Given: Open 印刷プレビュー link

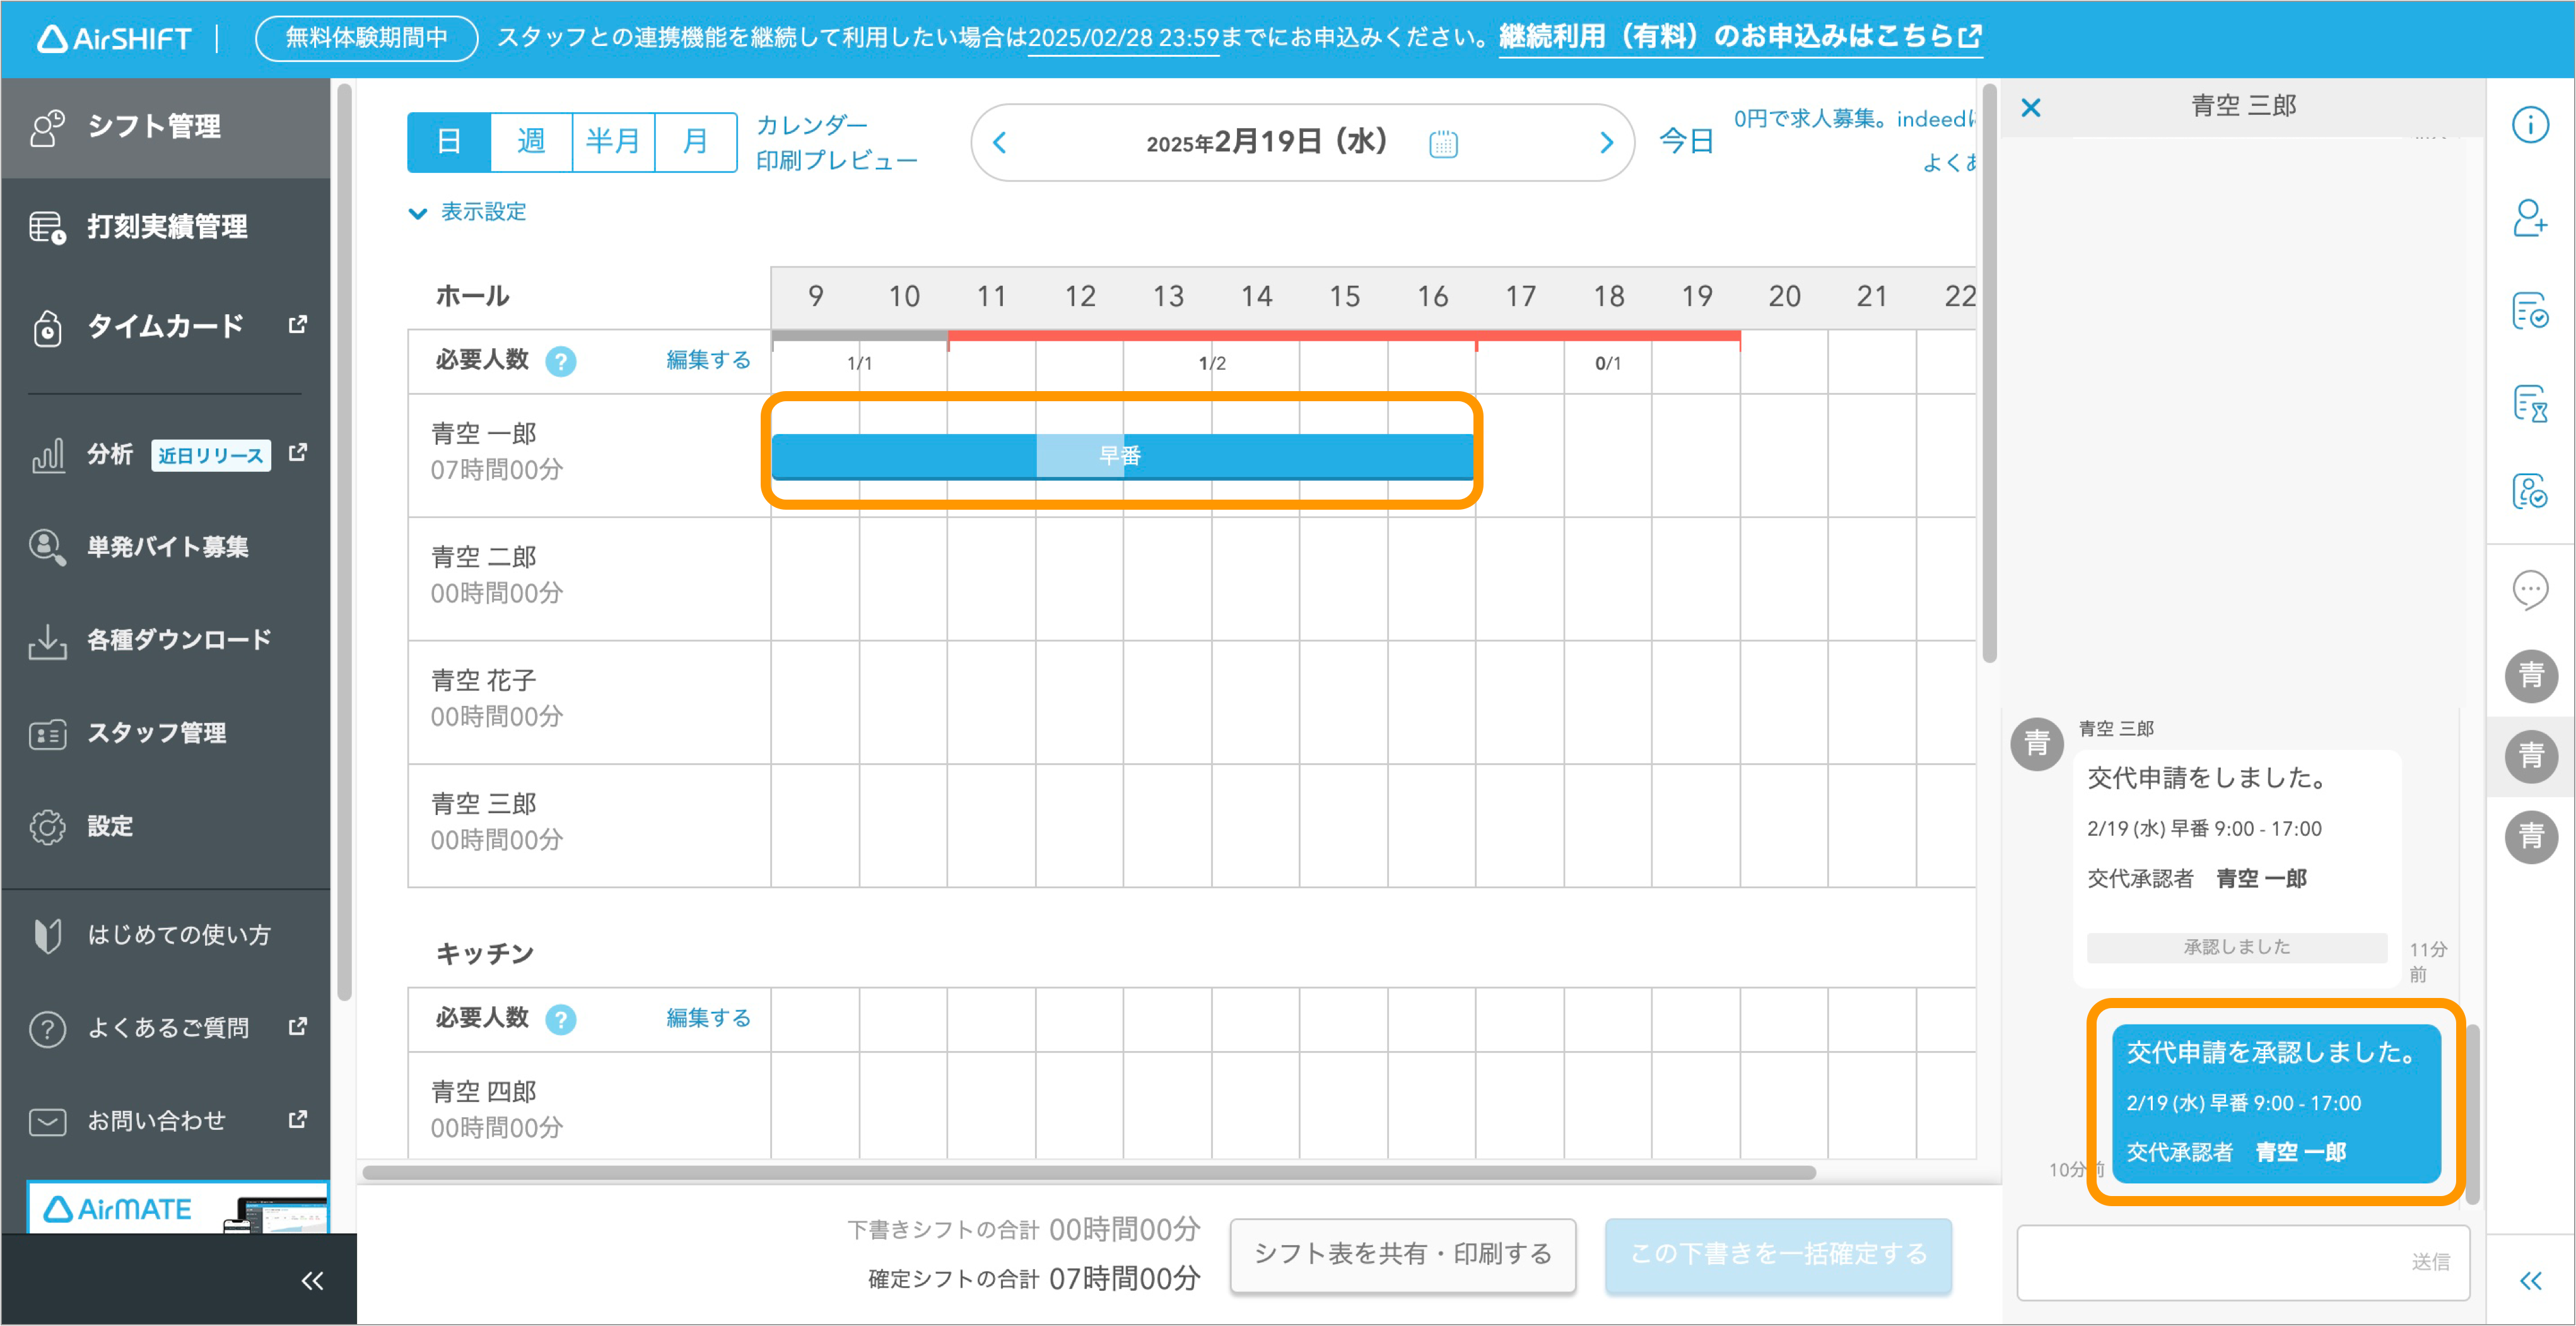Looking at the screenshot, I should (x=836, y=160).
